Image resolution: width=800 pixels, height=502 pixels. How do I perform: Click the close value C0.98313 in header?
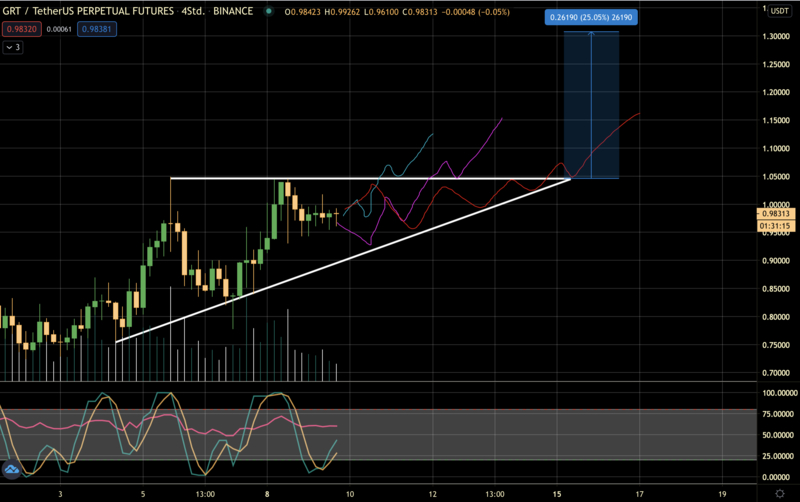click(420, 12)
